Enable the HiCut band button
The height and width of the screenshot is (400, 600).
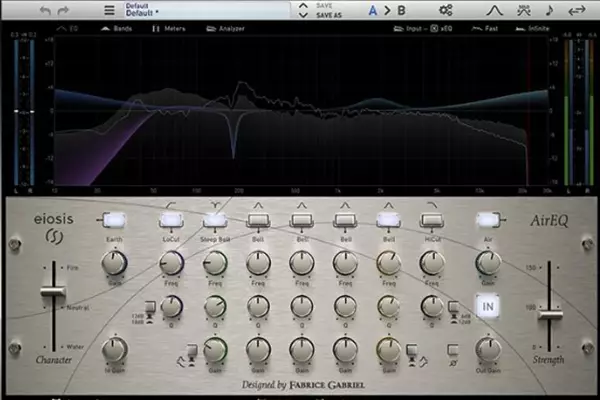(x=432, y=221)
